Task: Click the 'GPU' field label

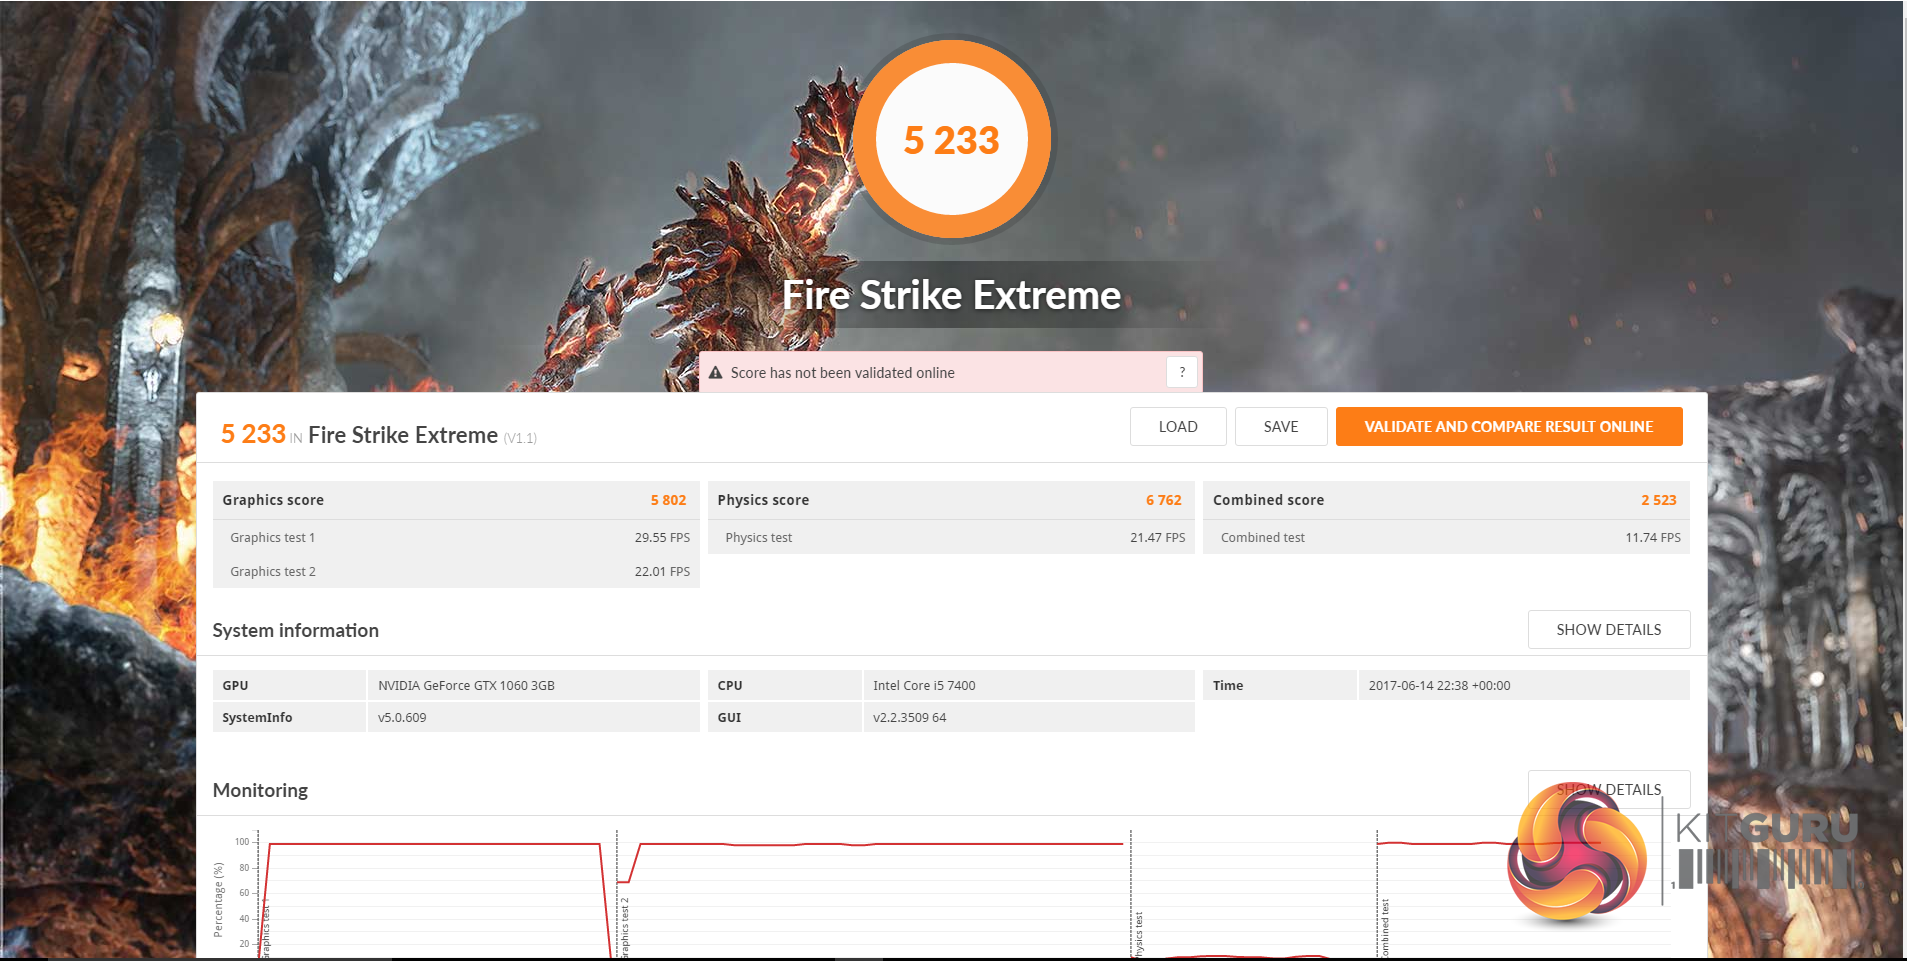Action: (235, 685)
